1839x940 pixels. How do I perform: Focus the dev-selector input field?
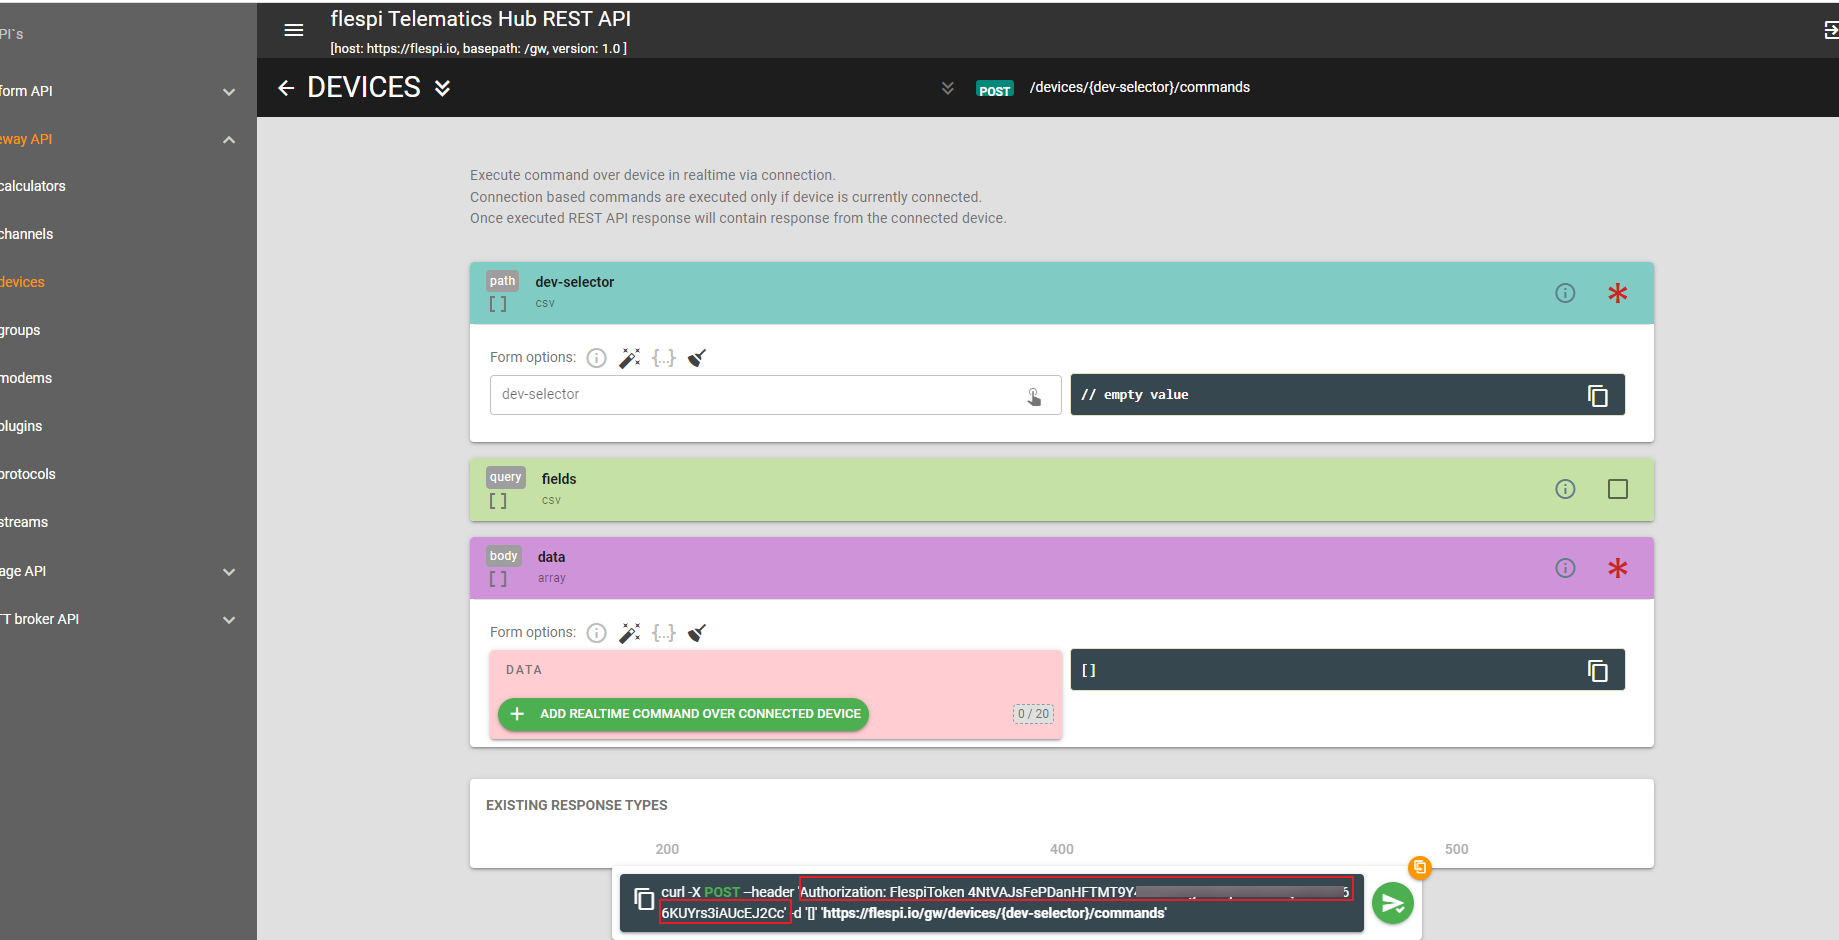775,395
